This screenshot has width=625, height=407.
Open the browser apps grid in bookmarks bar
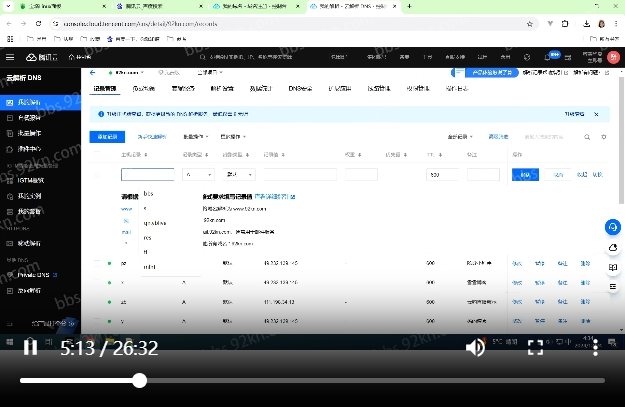[10, 39]
